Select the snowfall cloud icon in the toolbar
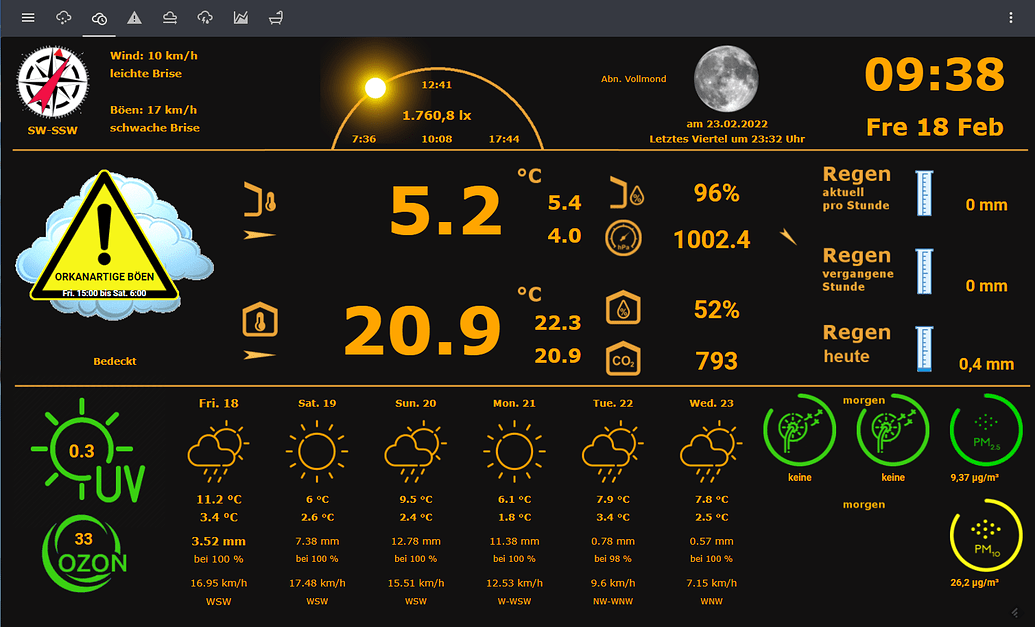This screenshot has height=627, width=1035. coord(63,18)
